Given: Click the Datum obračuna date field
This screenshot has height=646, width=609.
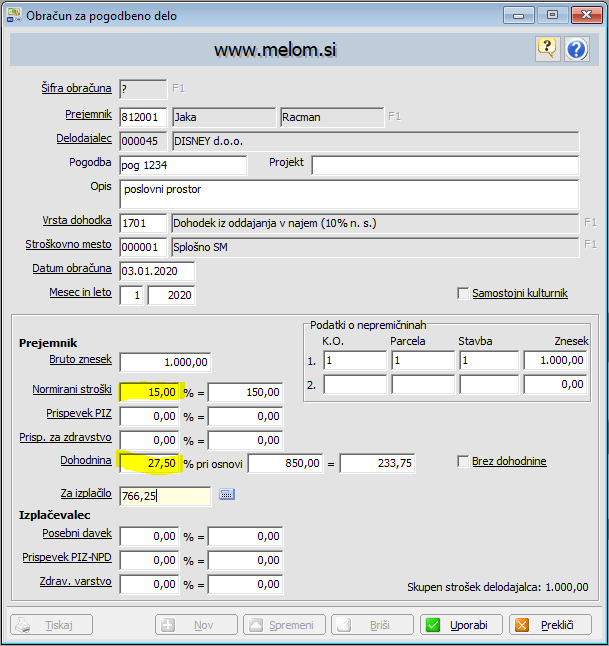Looking at the screenshot, I should (156, 271).
